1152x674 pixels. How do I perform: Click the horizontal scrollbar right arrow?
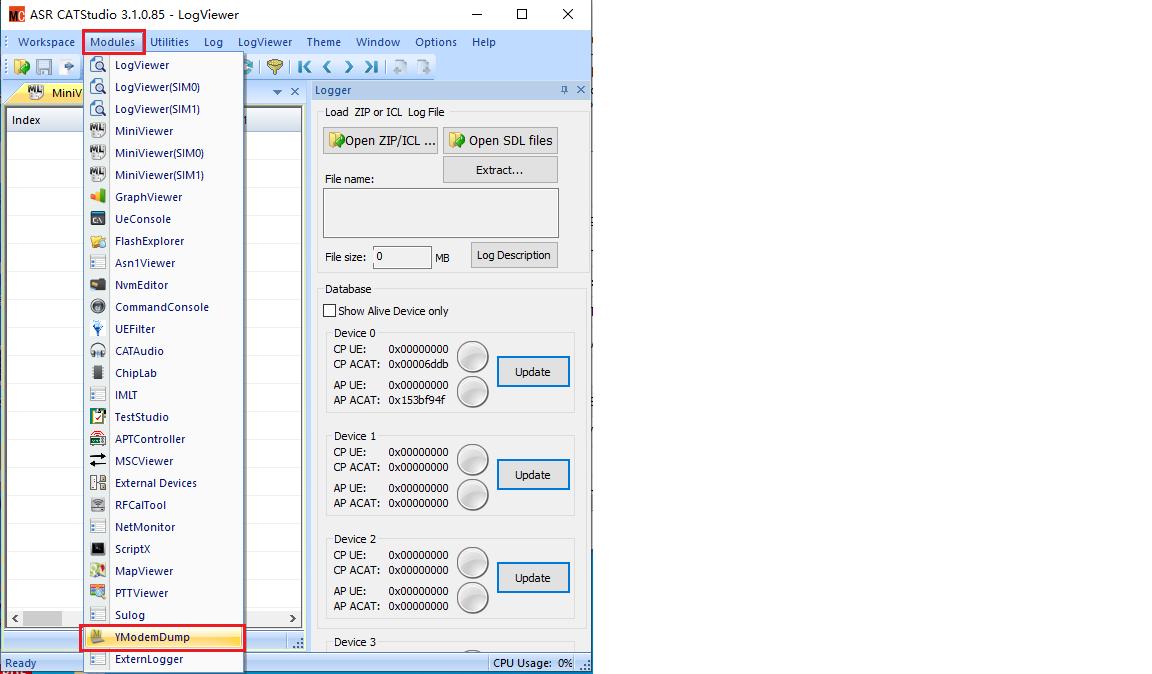click(x=292, y=618)
